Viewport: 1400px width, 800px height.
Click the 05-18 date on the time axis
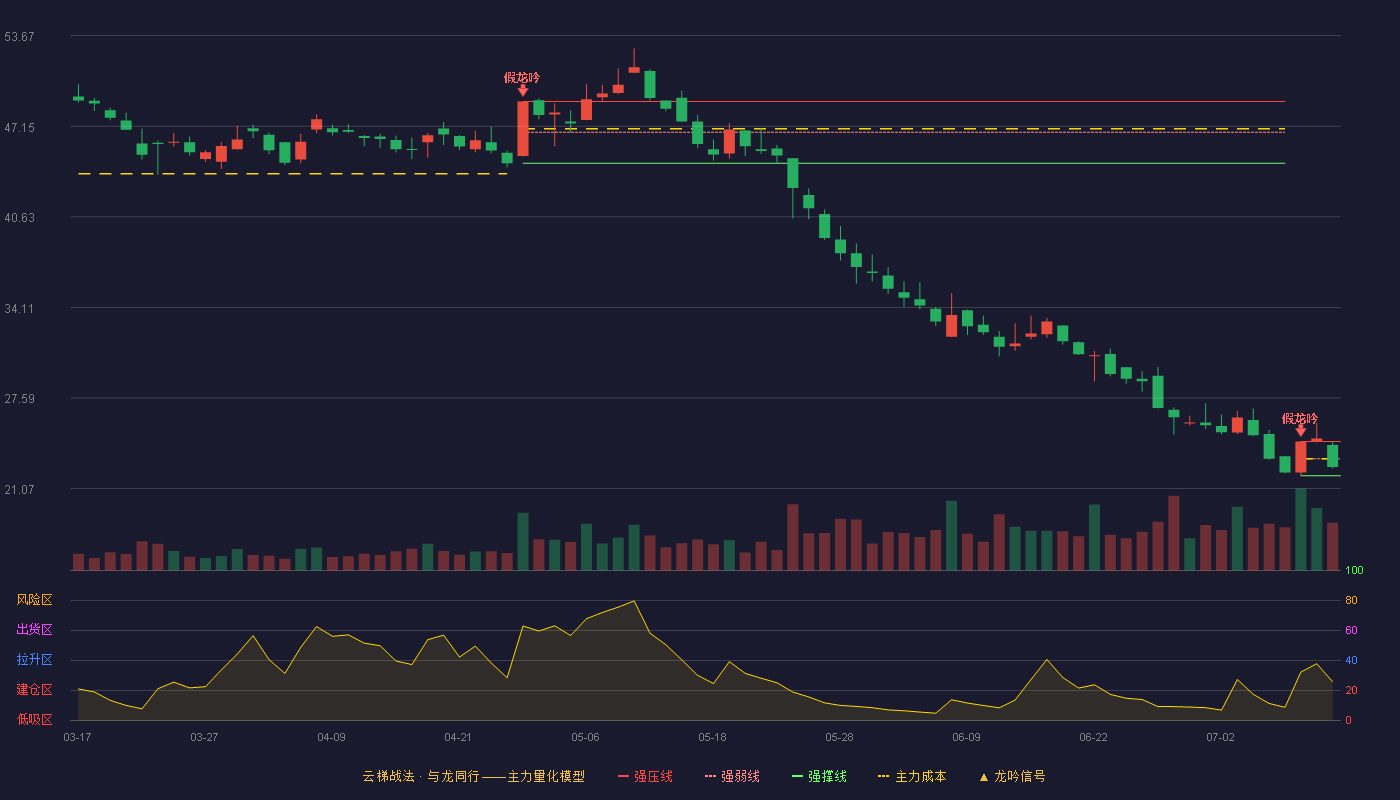[x=712, y=737]
